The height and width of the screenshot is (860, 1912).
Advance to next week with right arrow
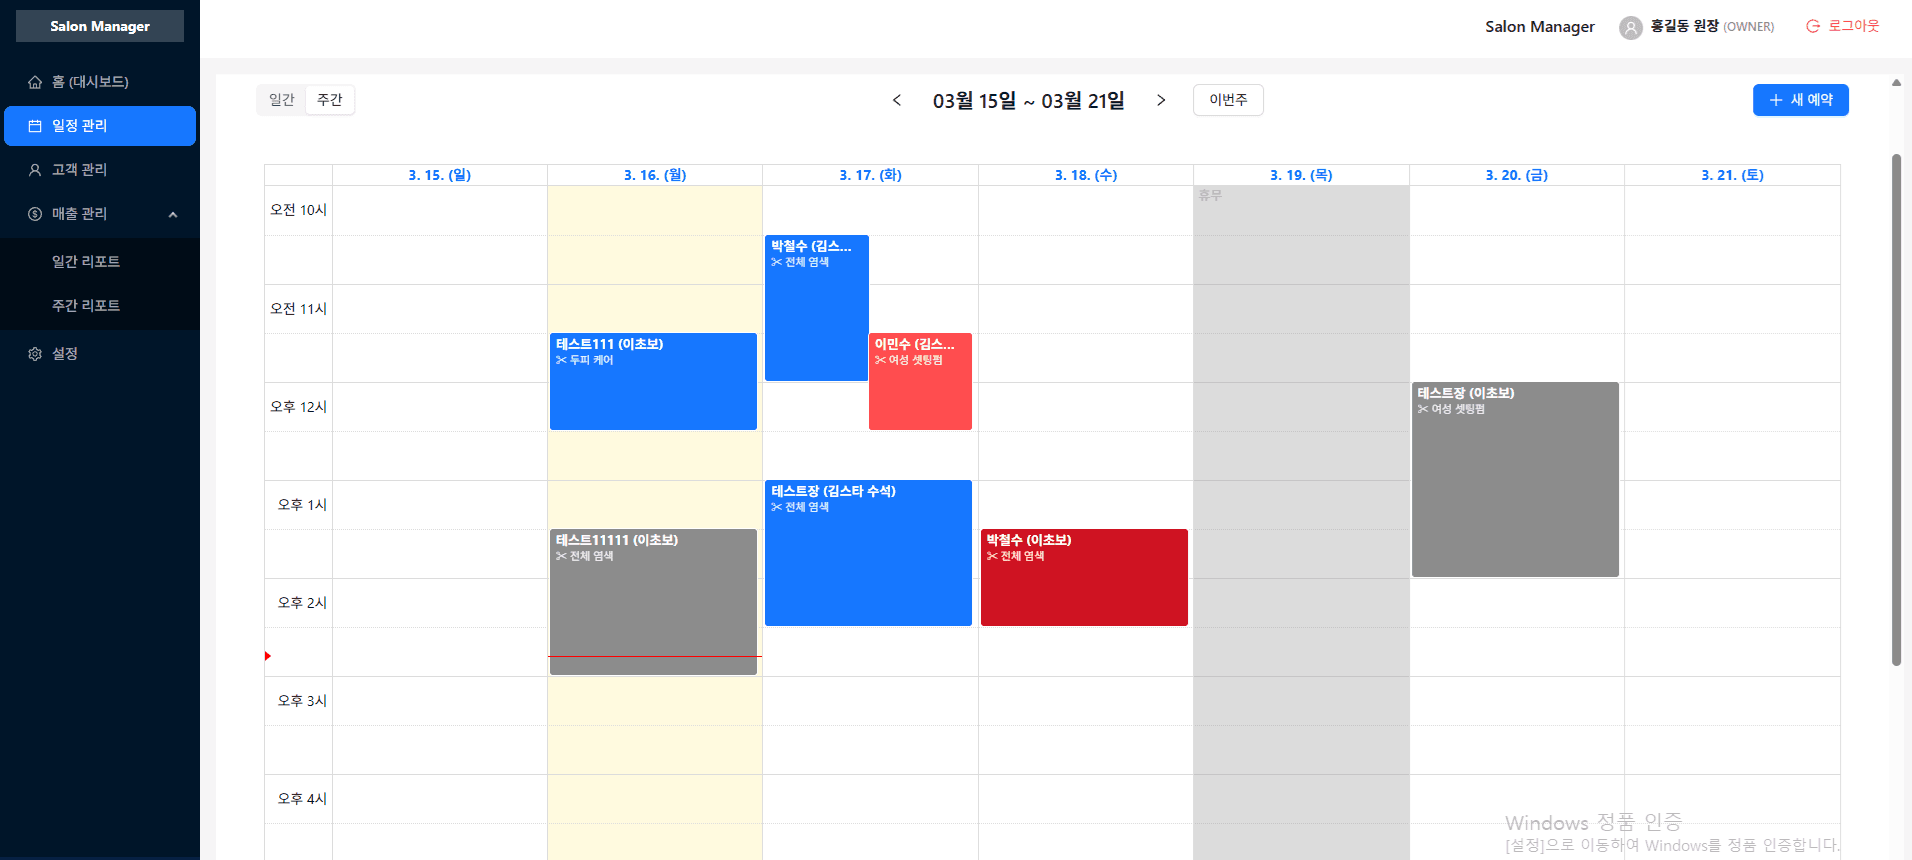click(1160, 100)
